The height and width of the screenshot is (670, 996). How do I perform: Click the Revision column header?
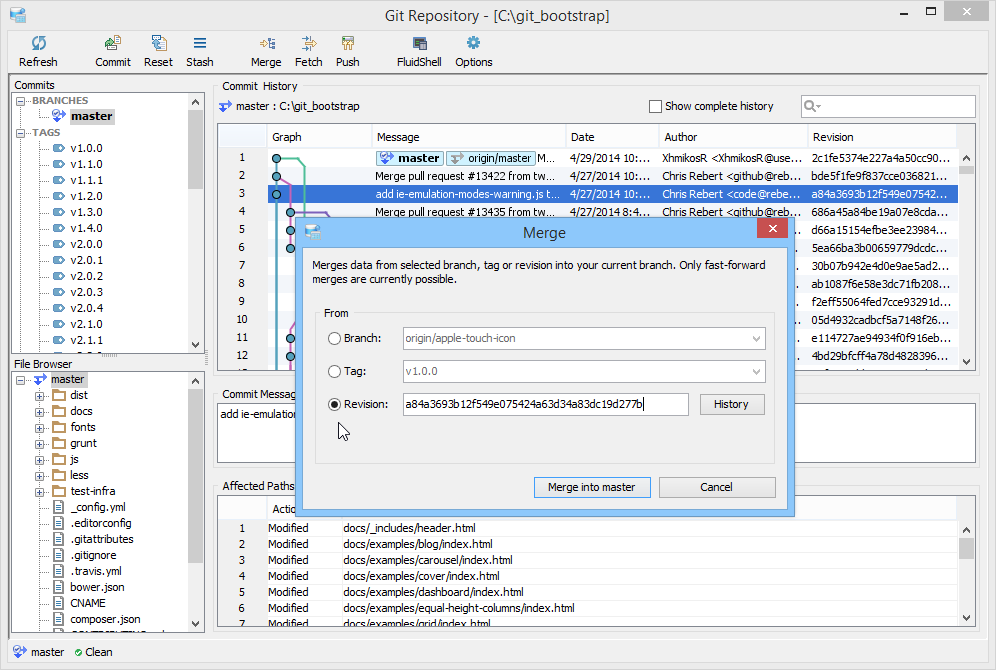click(882, 137)
